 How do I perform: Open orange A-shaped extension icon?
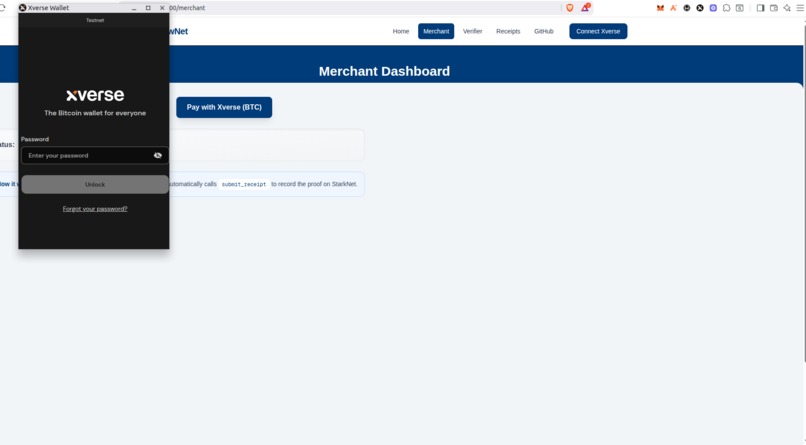coord(673,8)
